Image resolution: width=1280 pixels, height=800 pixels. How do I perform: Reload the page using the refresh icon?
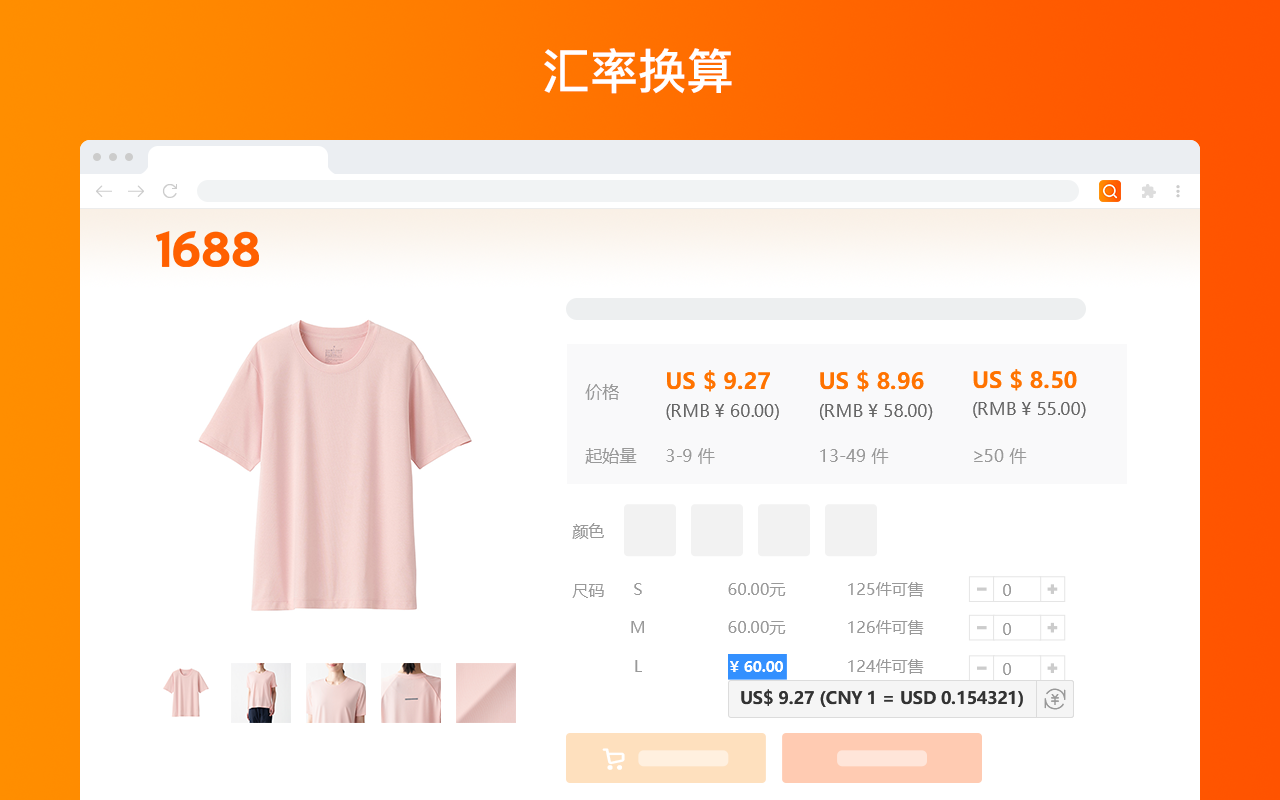169,190
